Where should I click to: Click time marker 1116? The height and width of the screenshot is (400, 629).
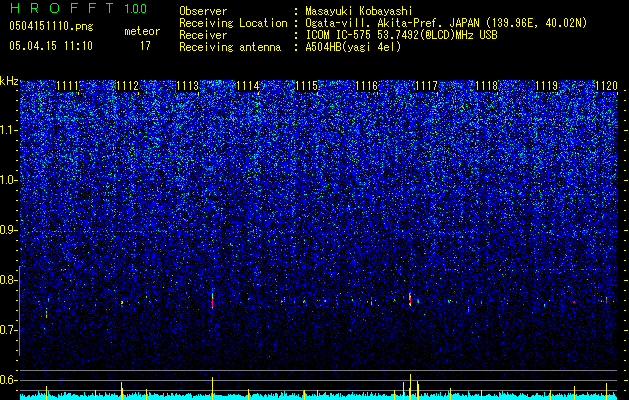click(x=367, y=86)
